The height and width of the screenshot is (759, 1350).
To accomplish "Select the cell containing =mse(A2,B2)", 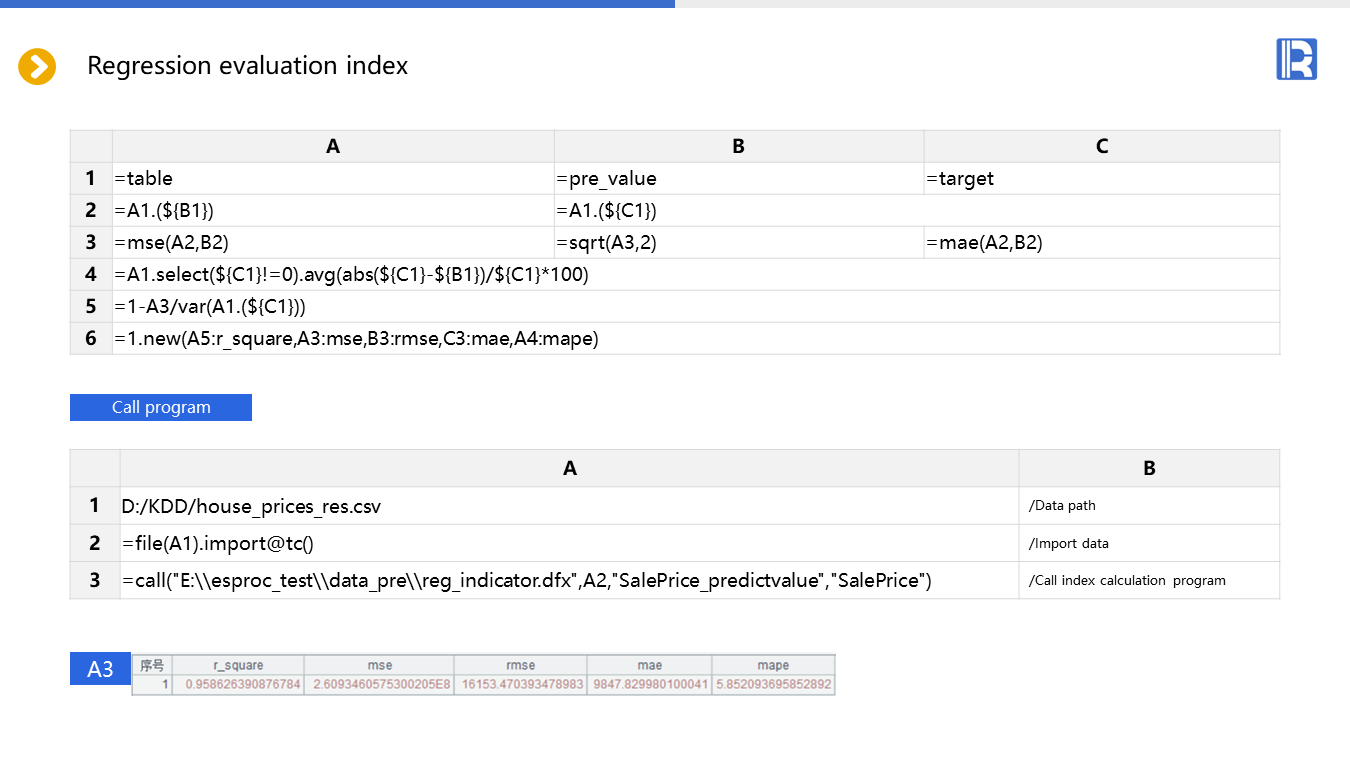I will tap(333, 242).
